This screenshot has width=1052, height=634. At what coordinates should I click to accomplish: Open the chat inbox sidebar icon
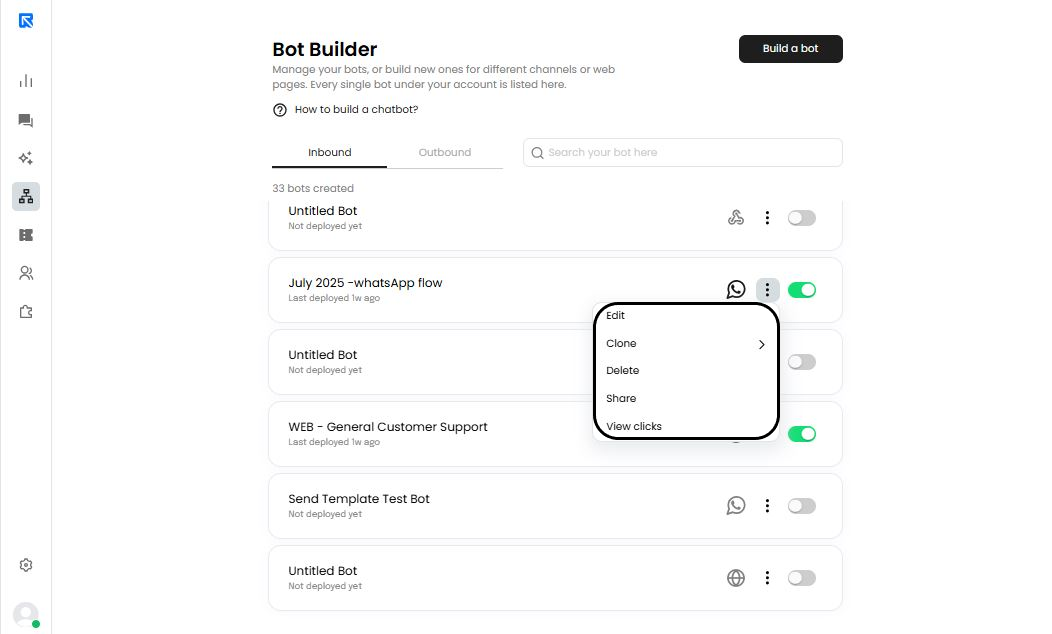point(26,120)
